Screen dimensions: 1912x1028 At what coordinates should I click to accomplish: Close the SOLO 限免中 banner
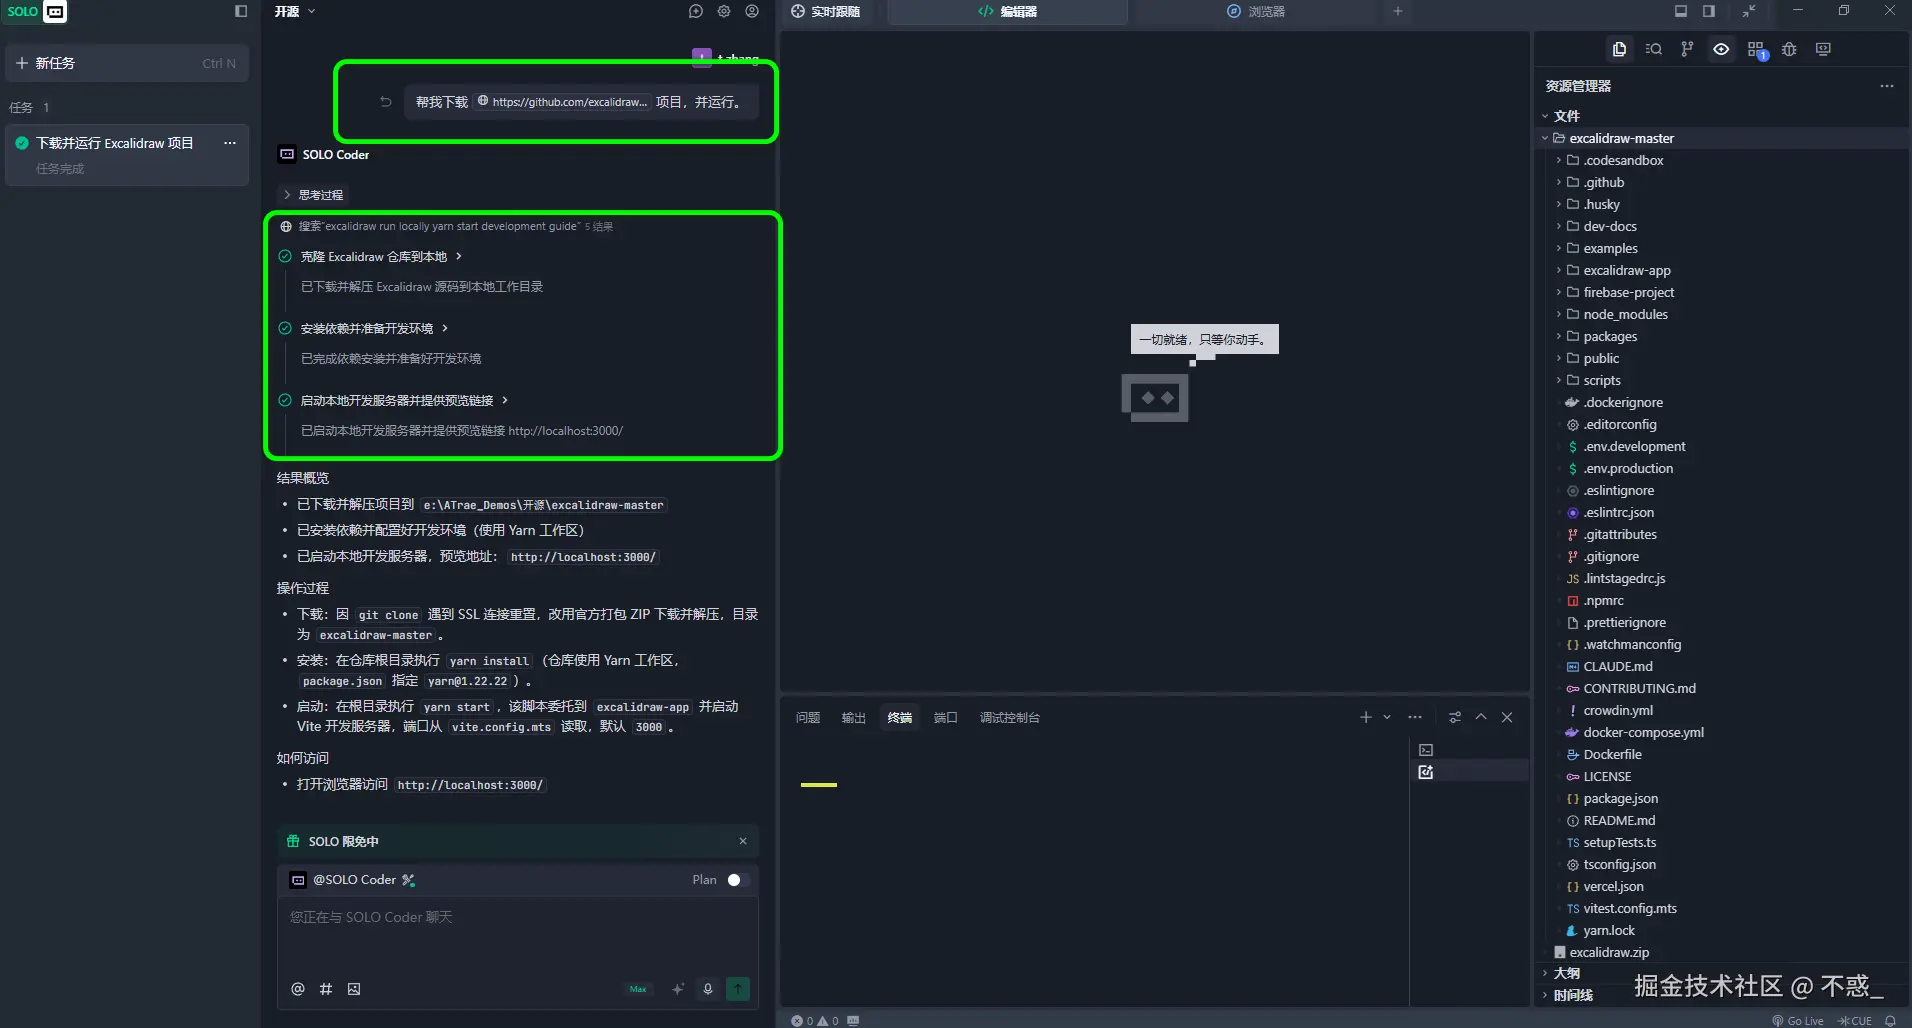coord(743,841)
